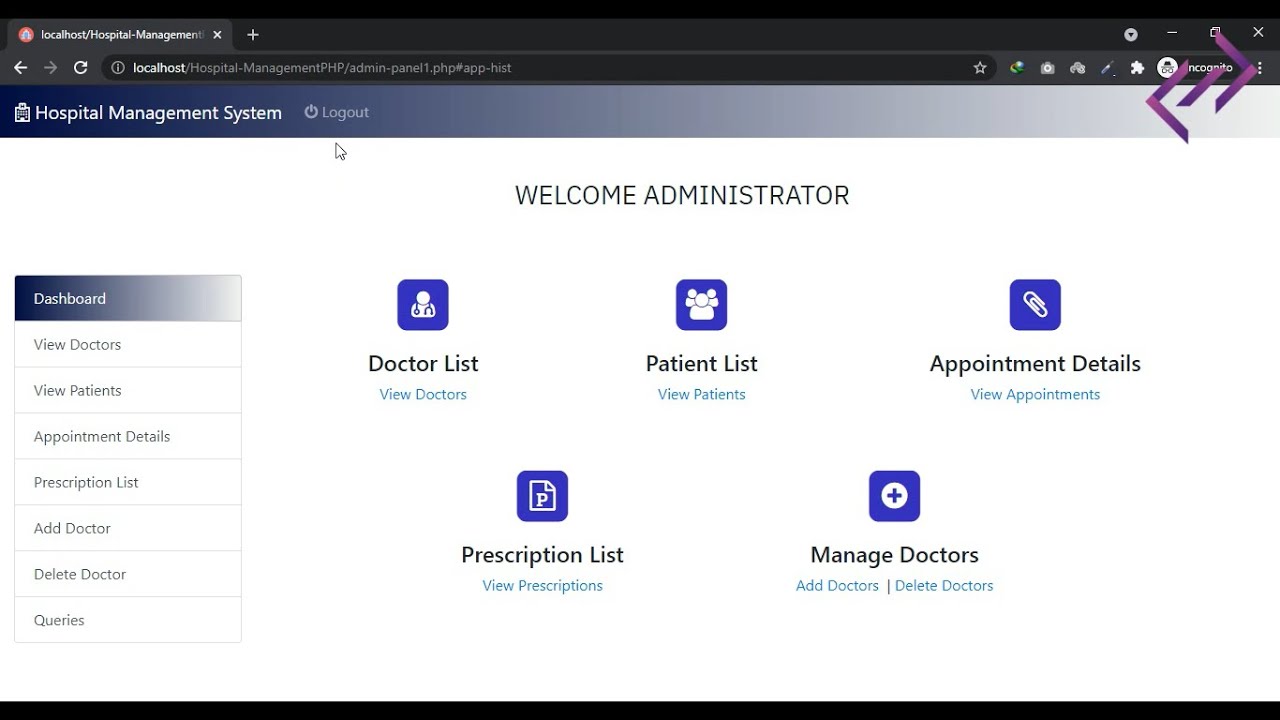The width and height of the screenshot is (1280, 720).
Task: Click the Appointment Details paperclip icon
Action: click(x=1035, y=305)
